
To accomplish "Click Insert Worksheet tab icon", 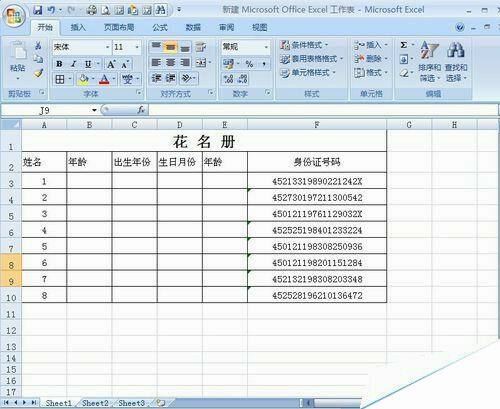I will pyautogui.click(x=161, y=403).
